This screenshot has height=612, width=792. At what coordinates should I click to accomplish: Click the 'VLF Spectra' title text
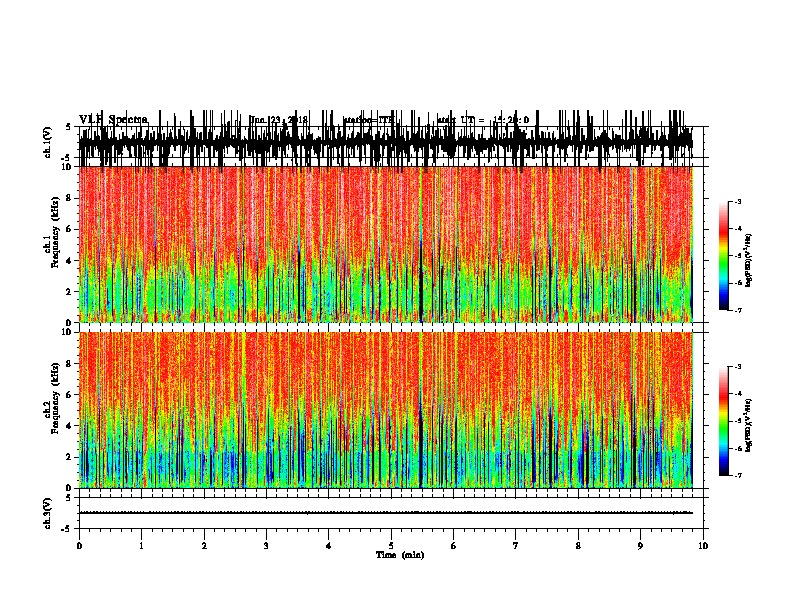click(x=113, y=120)
